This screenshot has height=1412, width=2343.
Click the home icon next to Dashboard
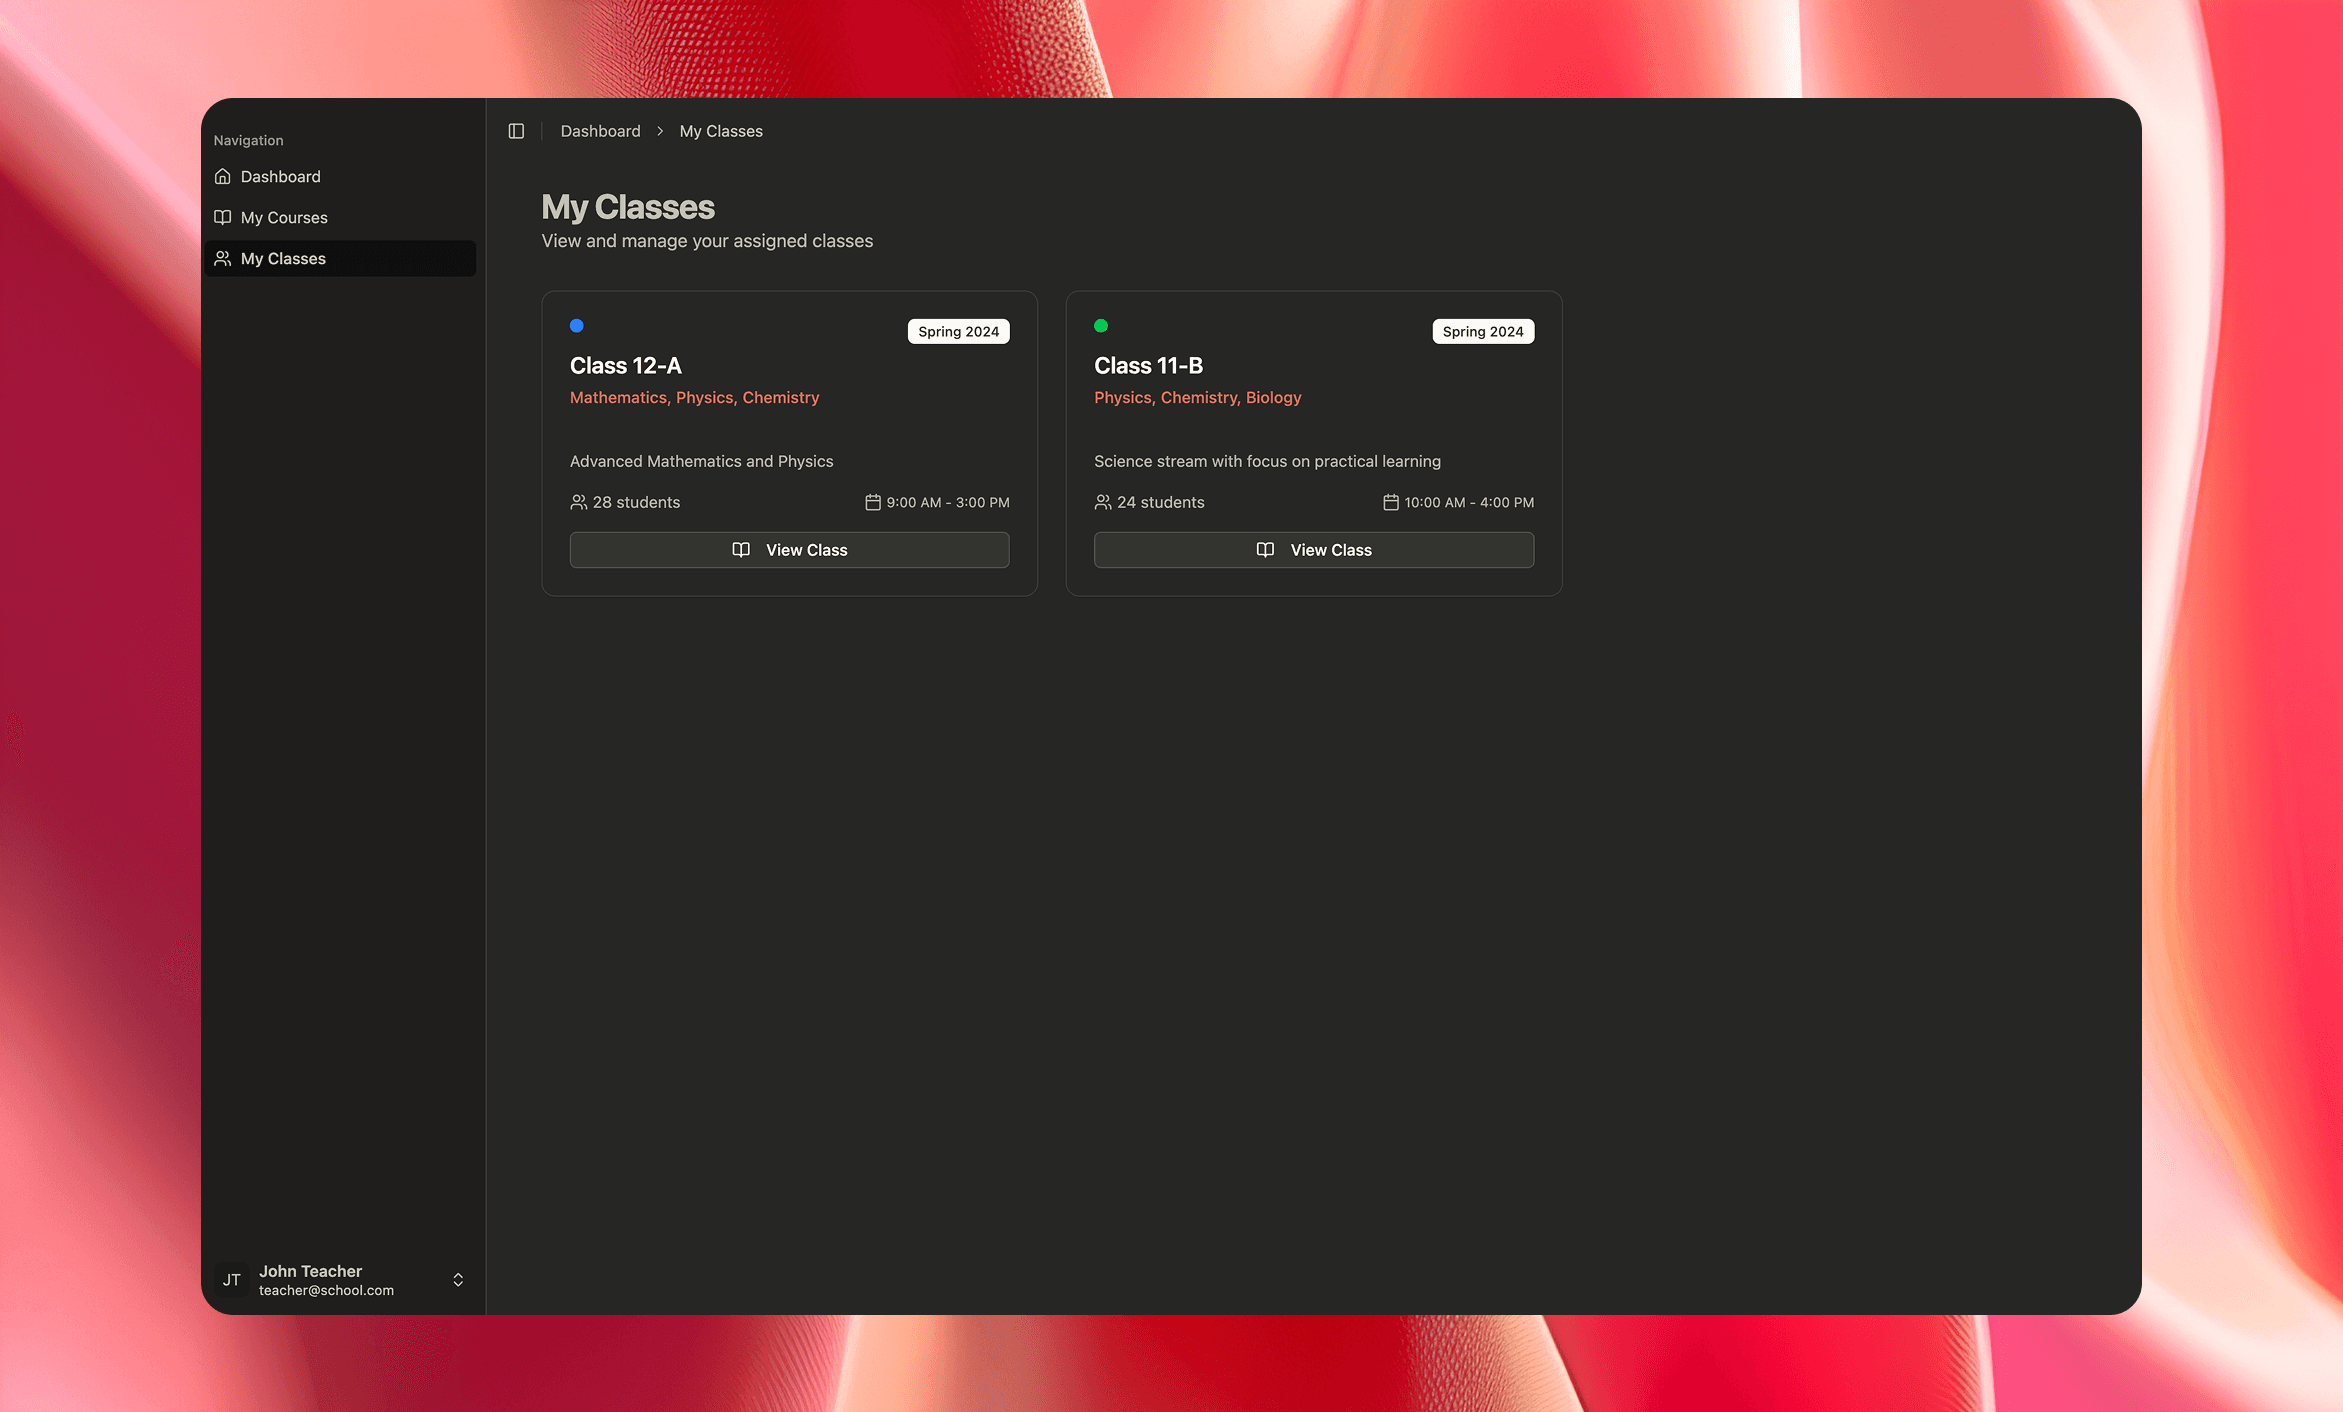pyautogui.click(x=223, y=176)
